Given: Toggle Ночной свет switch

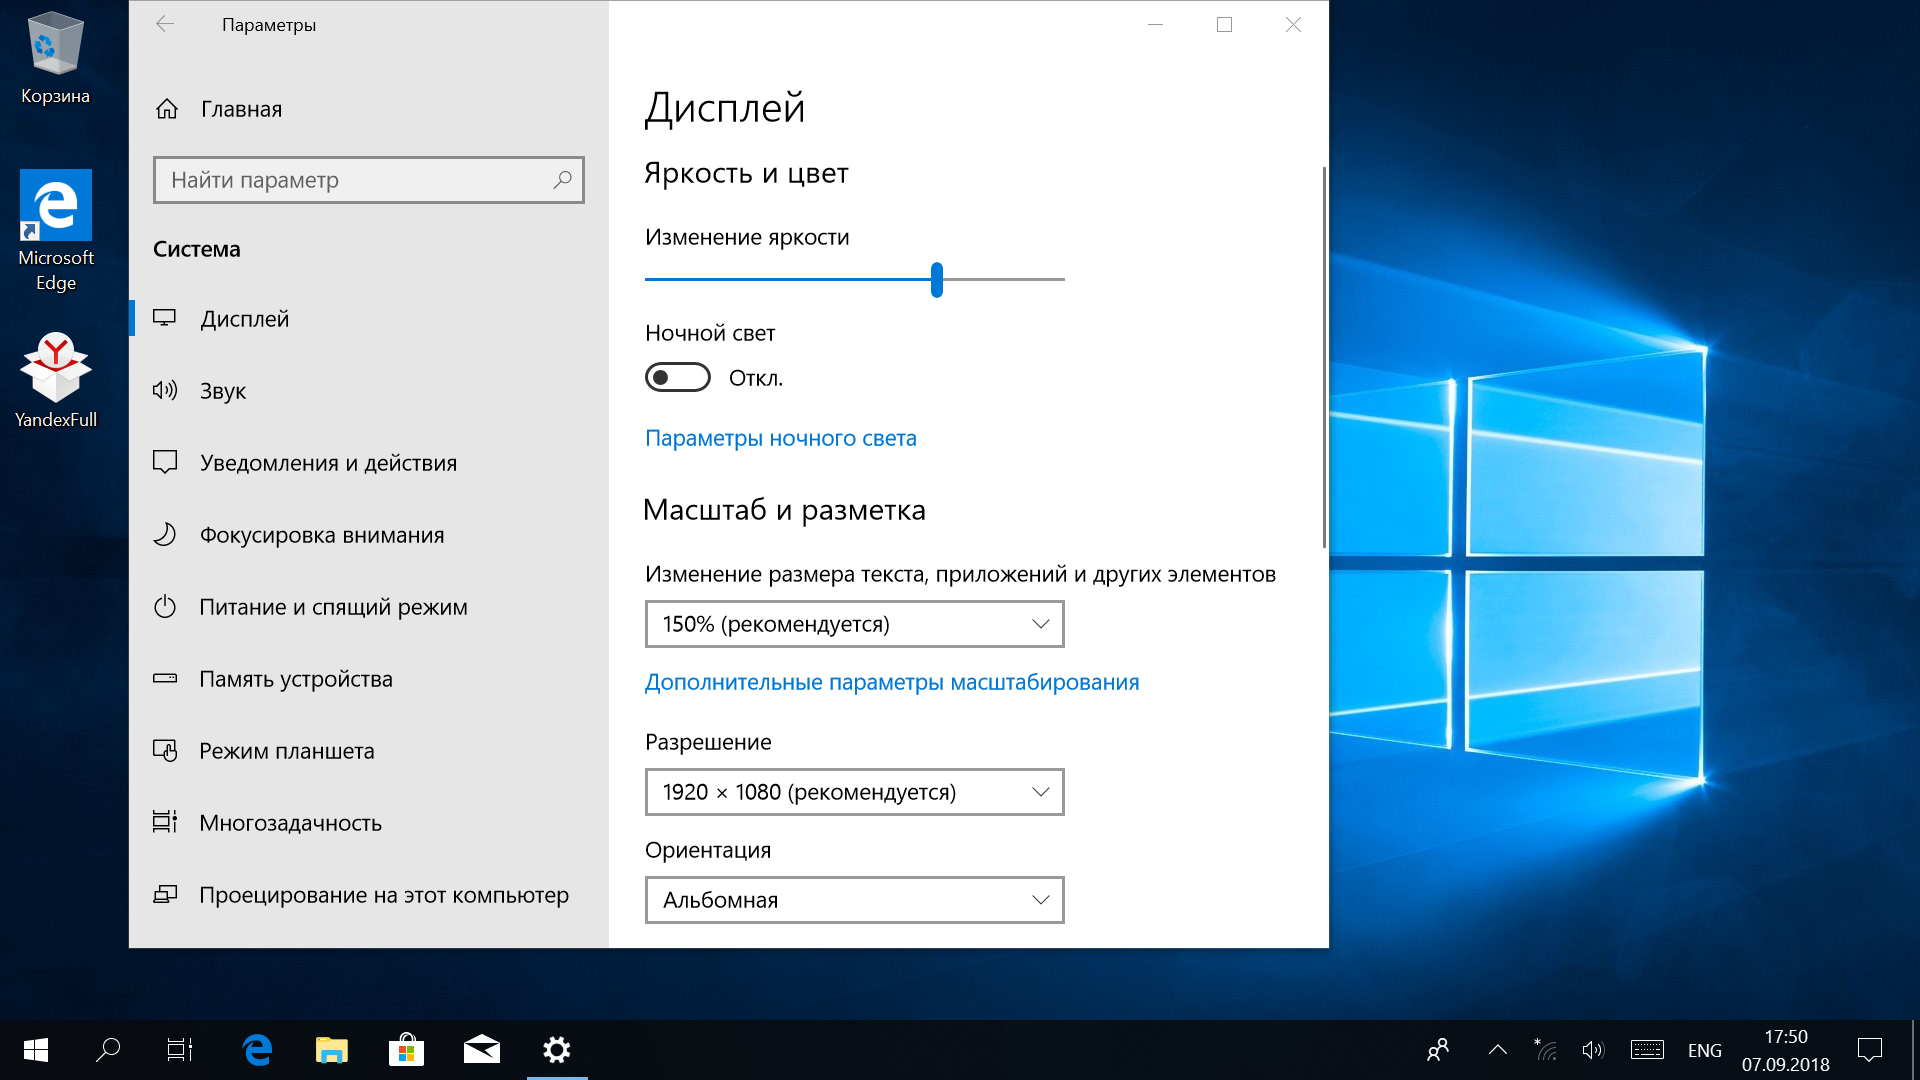Looking at the screenshot, I should coord(678,377).
